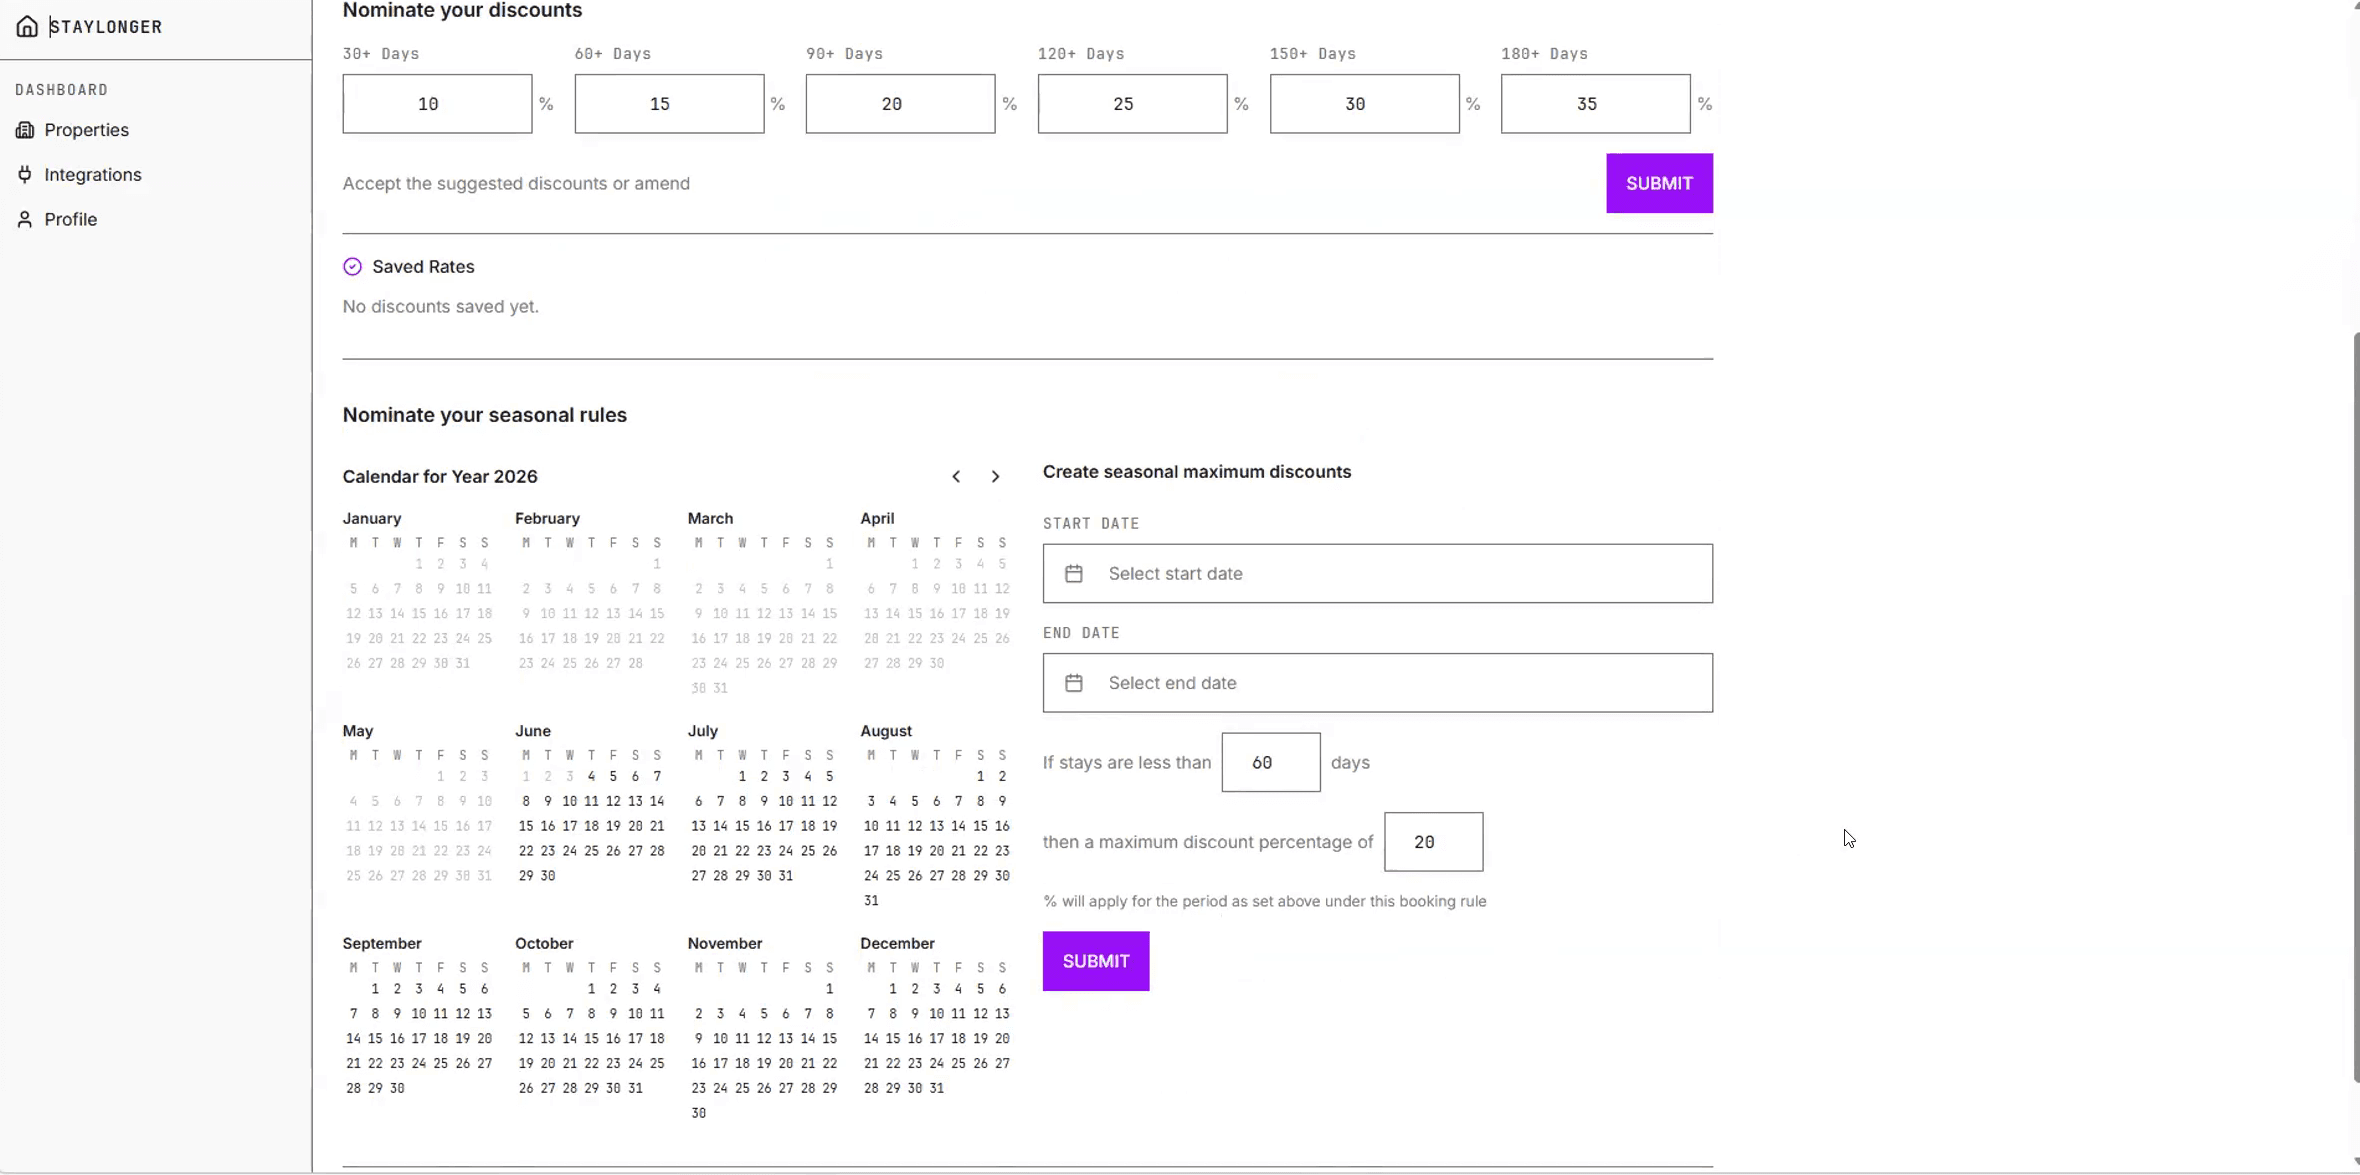This screenshot has height=1175, width=2360.
Task: Open Profile in the sidebar
Action: click(x=70, y=219)
